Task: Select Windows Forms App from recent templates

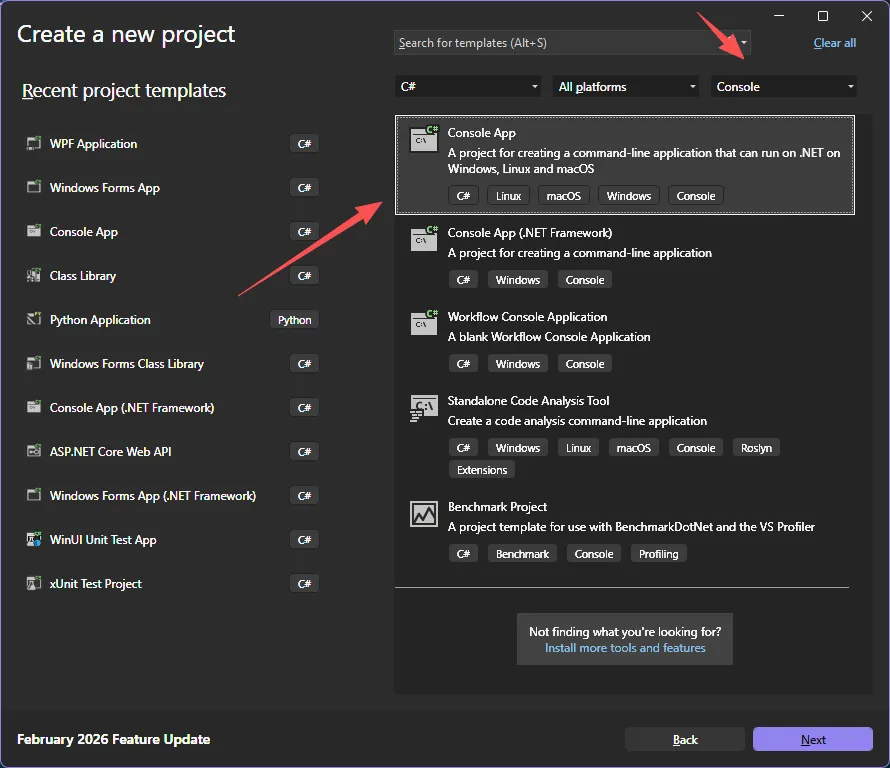Action: pos(172,187)
